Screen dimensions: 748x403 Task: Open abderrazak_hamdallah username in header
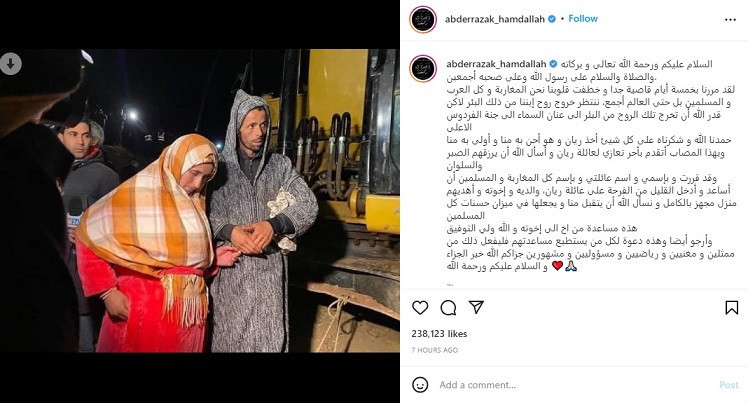(495, 19)
